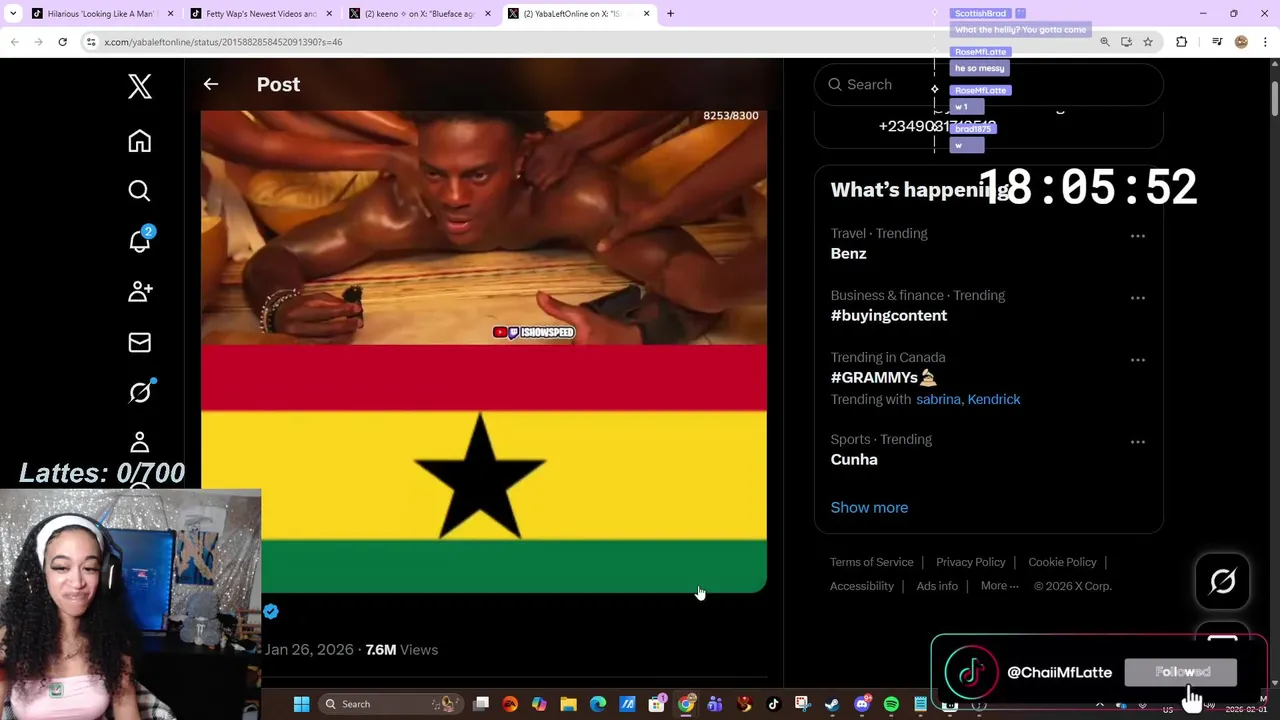This screenshot has height=720, width=1280.
Task: Open the floating Grok button
Action: coord(1222,581)
